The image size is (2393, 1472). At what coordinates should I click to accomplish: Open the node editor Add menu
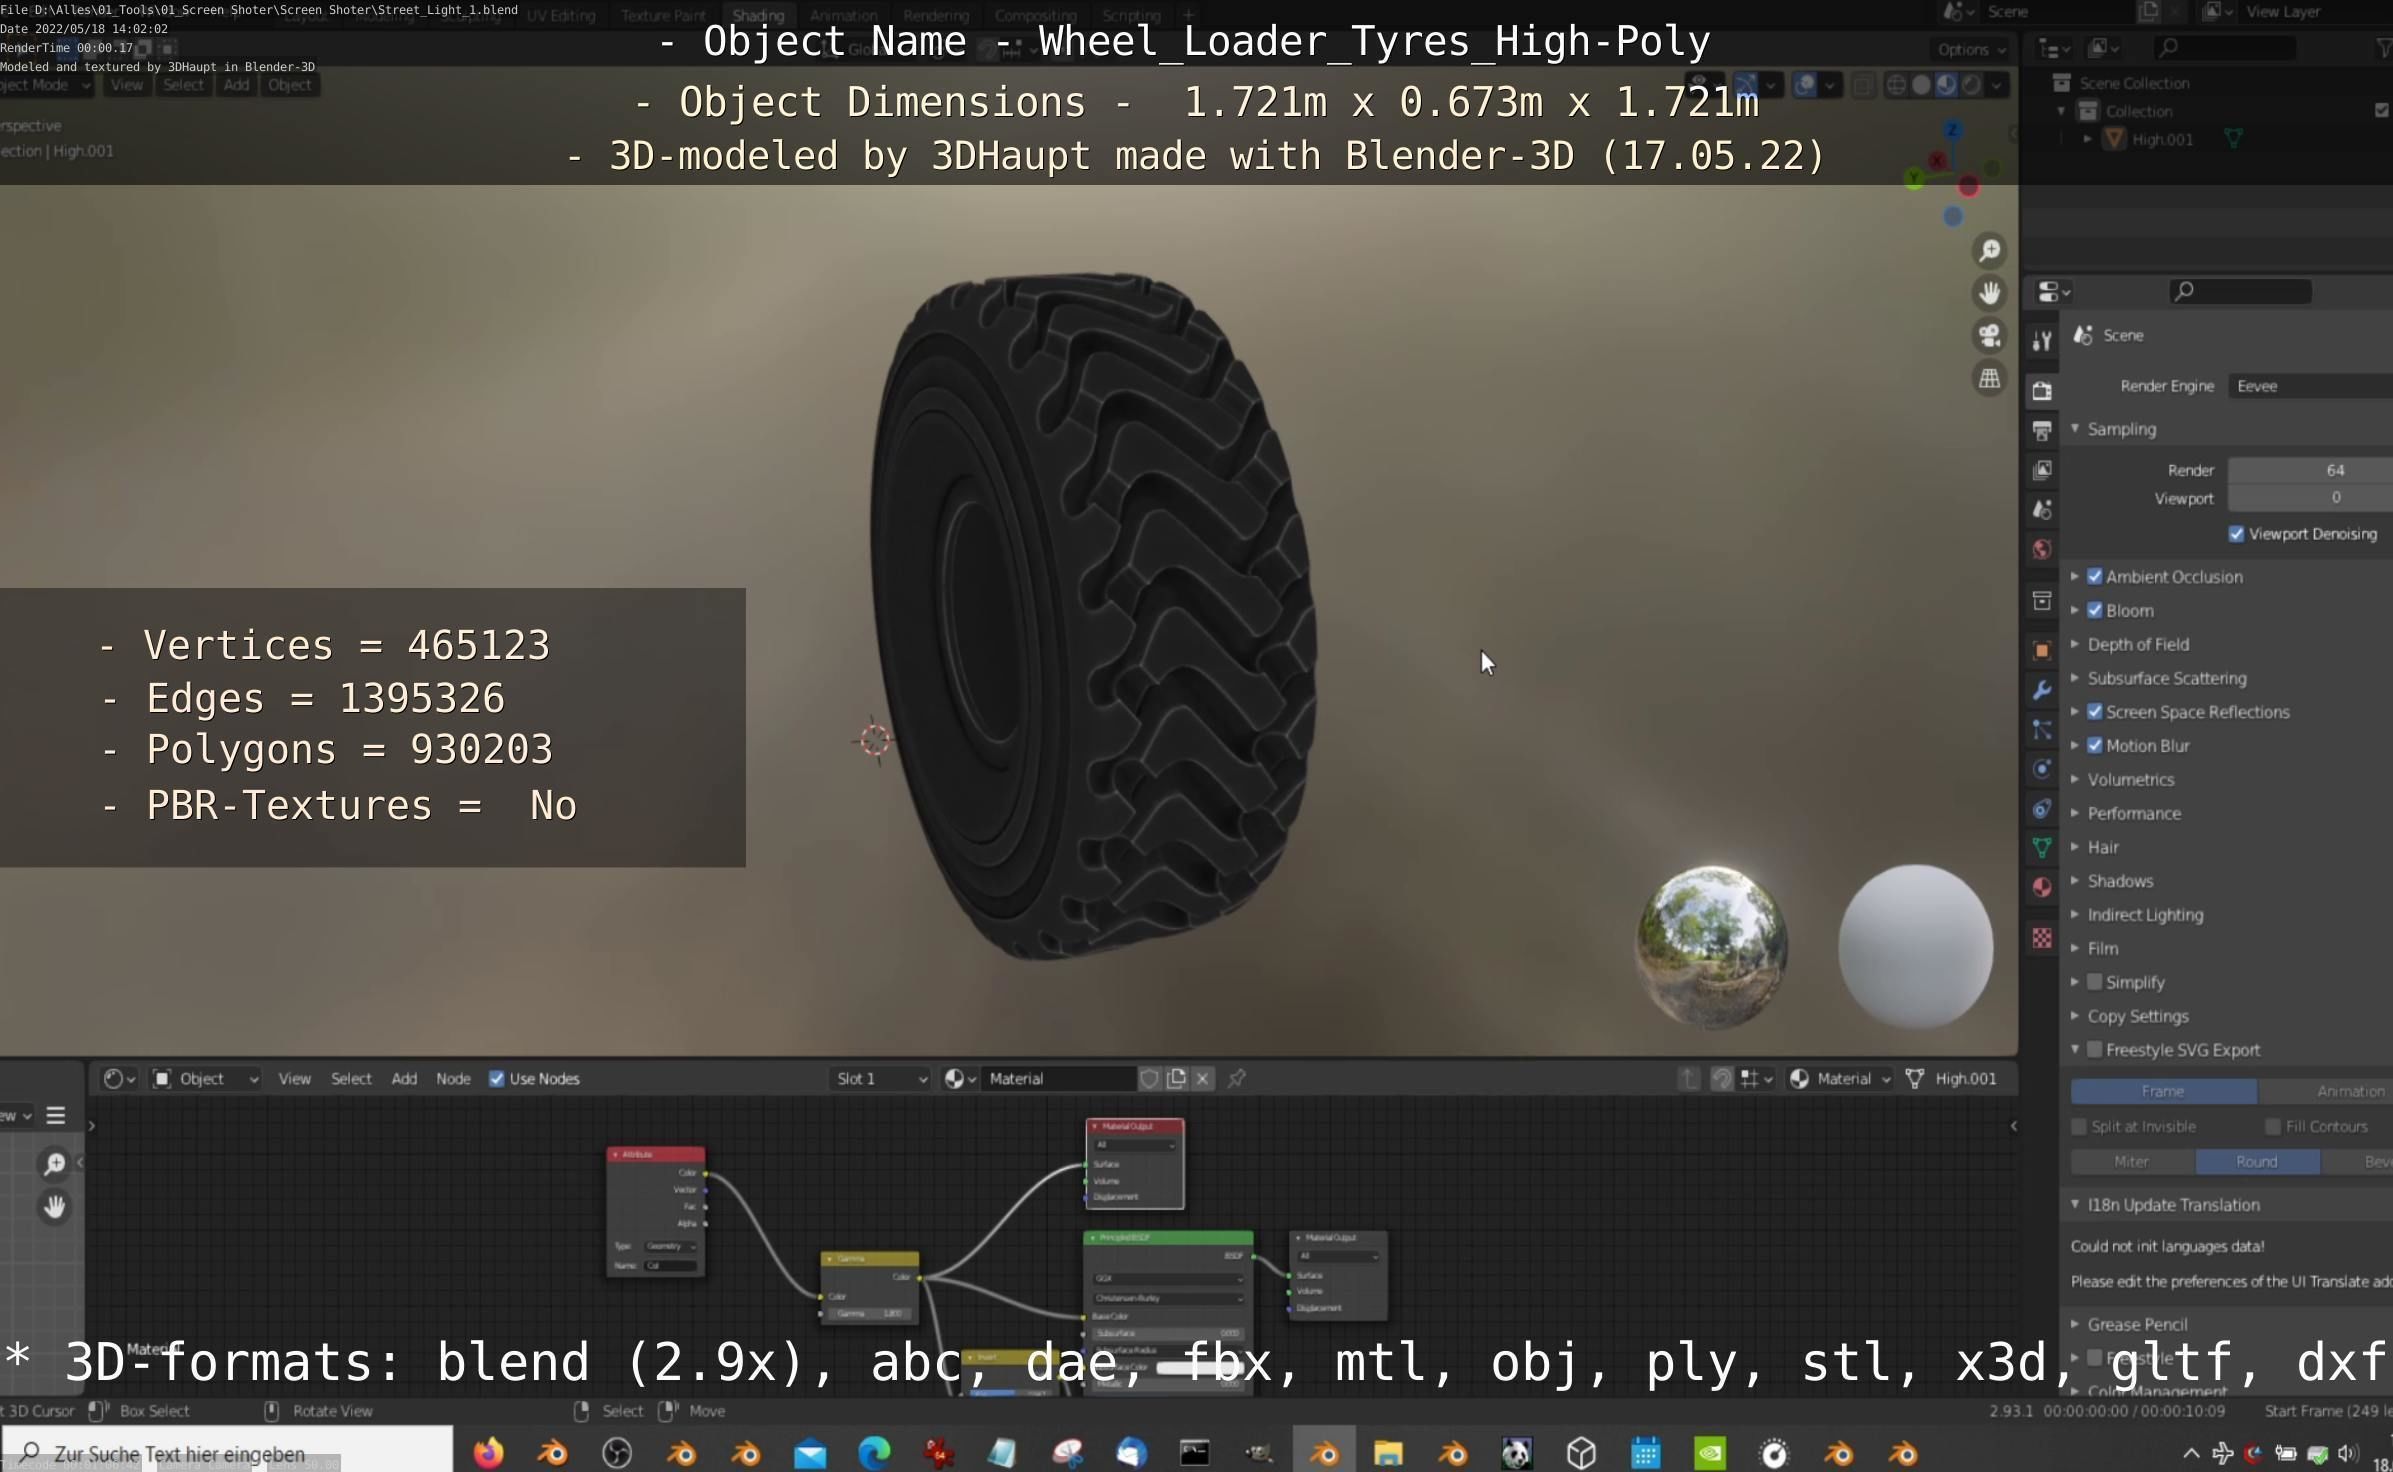404,1078
